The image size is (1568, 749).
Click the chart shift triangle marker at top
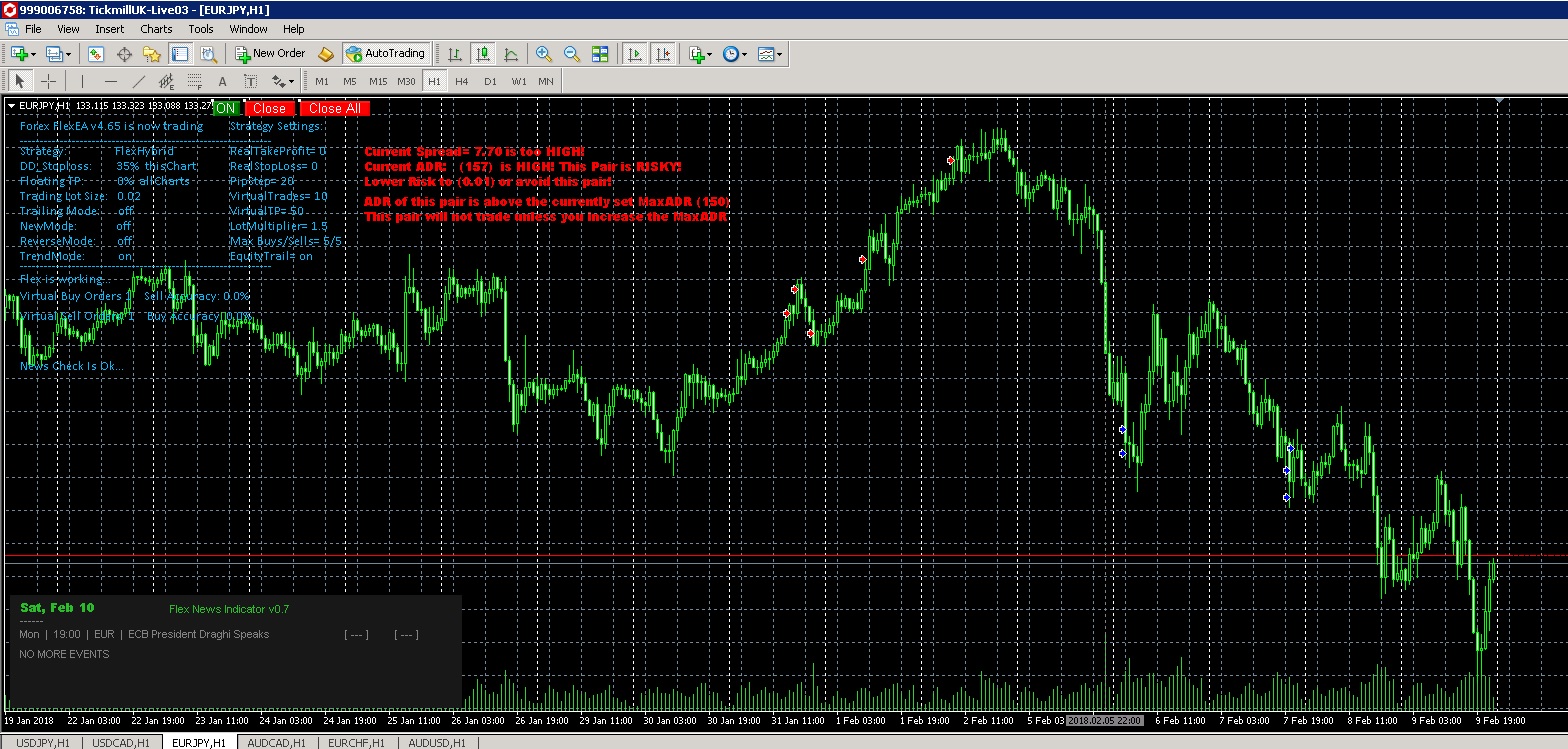click(1500, 101)
